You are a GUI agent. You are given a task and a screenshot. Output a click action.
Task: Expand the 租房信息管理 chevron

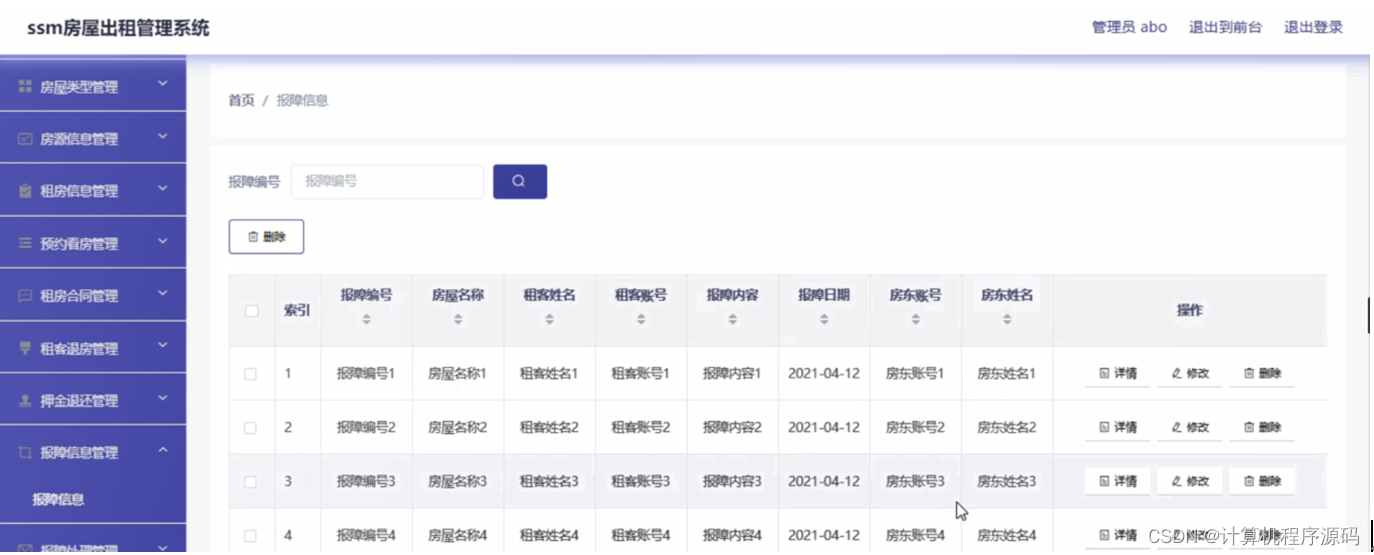pos(163,189)
